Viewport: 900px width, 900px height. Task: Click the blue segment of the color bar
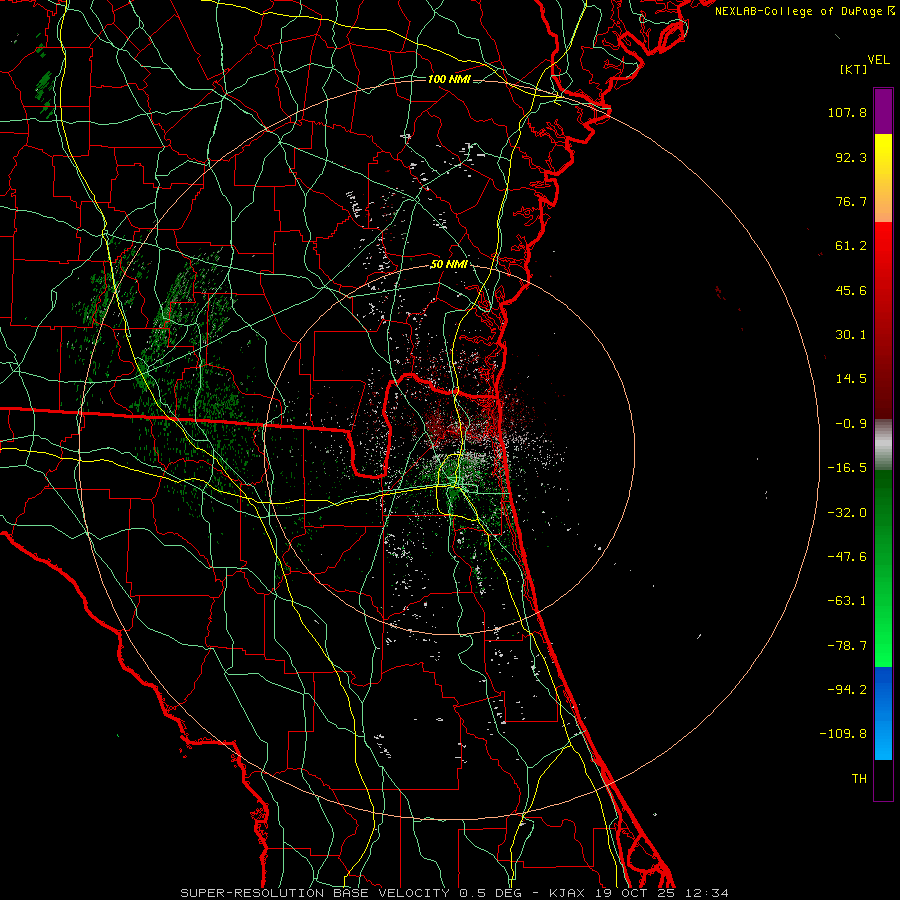(x=883, y=713)
